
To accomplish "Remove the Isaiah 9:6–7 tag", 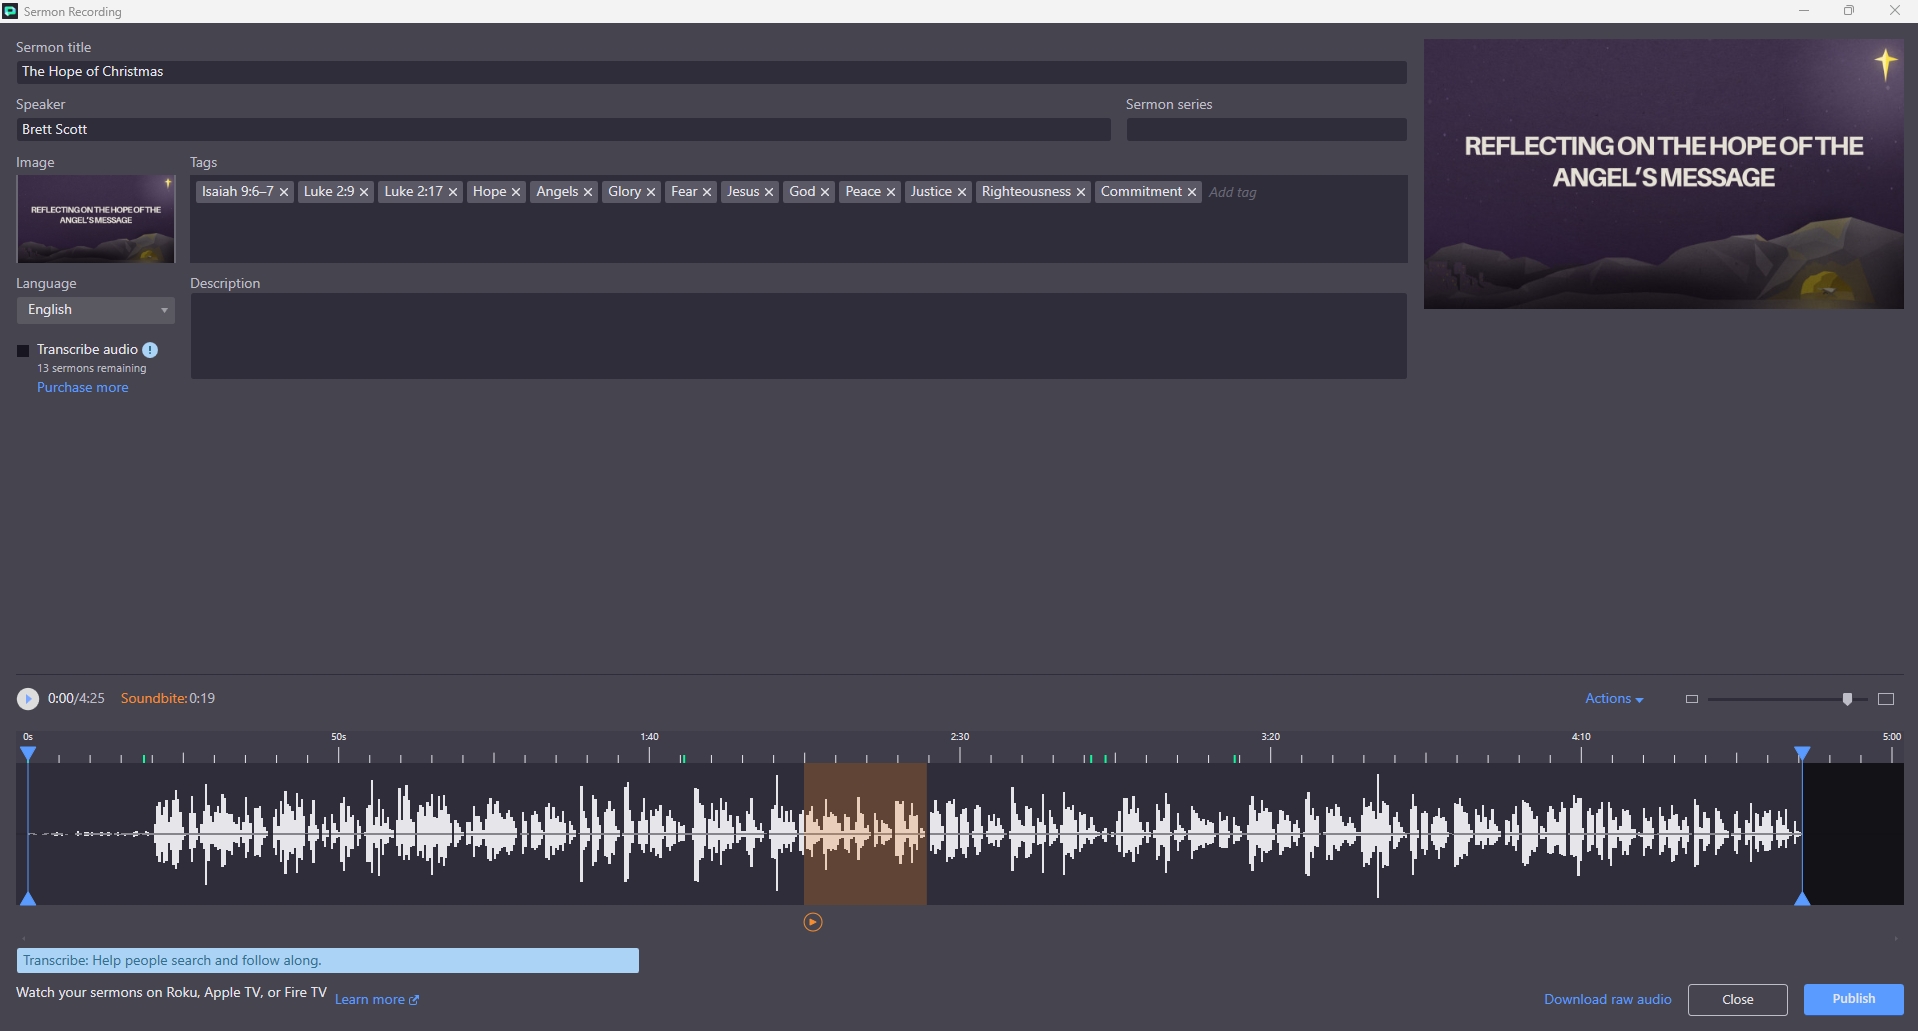I will [x=284, y=192].
